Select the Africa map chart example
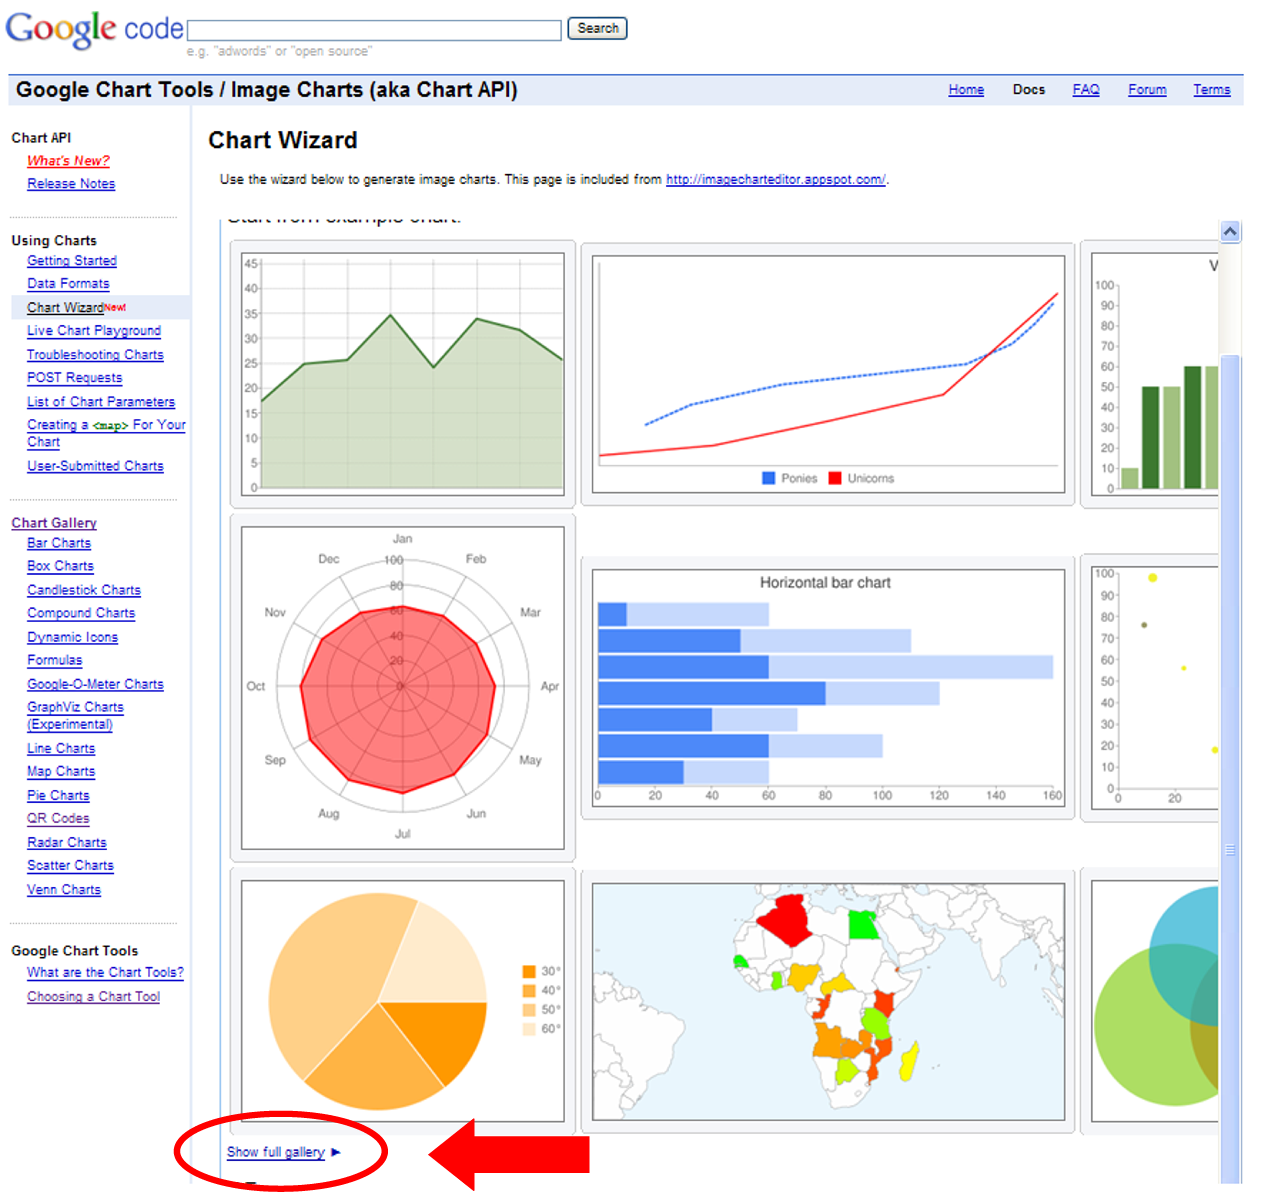This screenshot has height=1192, width=1288. (828, 1001)
